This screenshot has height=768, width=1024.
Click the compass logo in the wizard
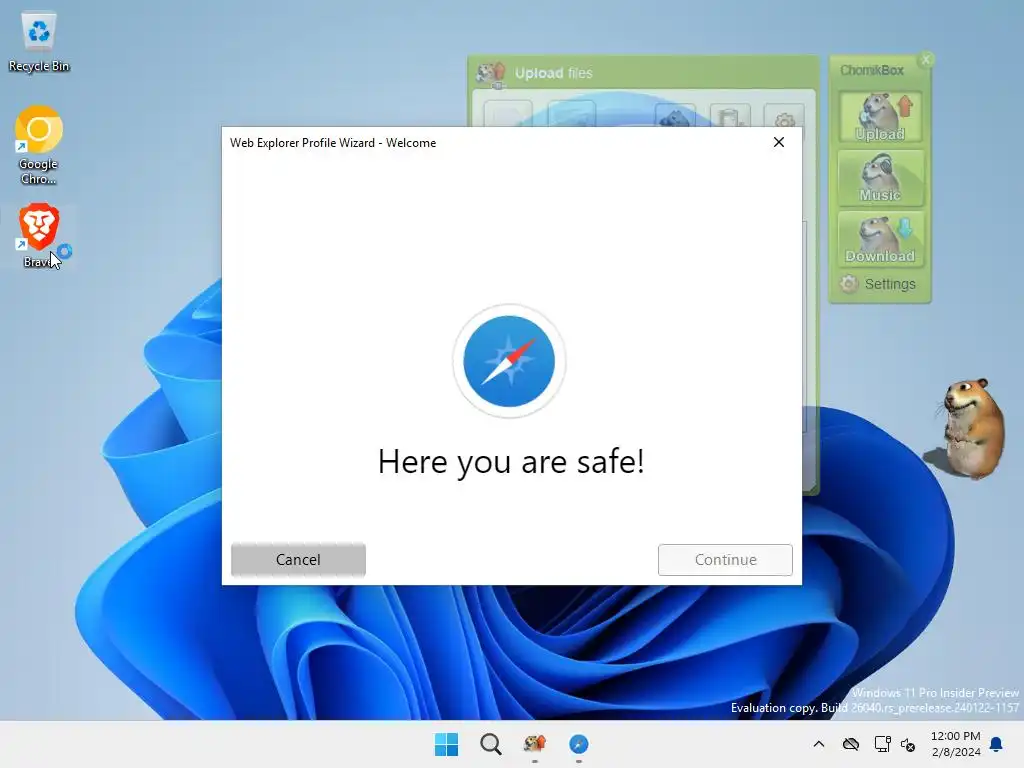[x=509, y=361]
